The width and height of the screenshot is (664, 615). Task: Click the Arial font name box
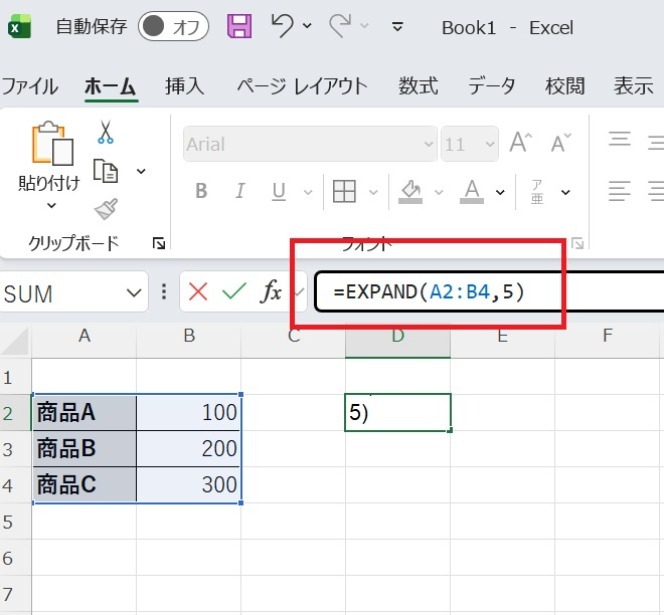[x=310, y=144]
